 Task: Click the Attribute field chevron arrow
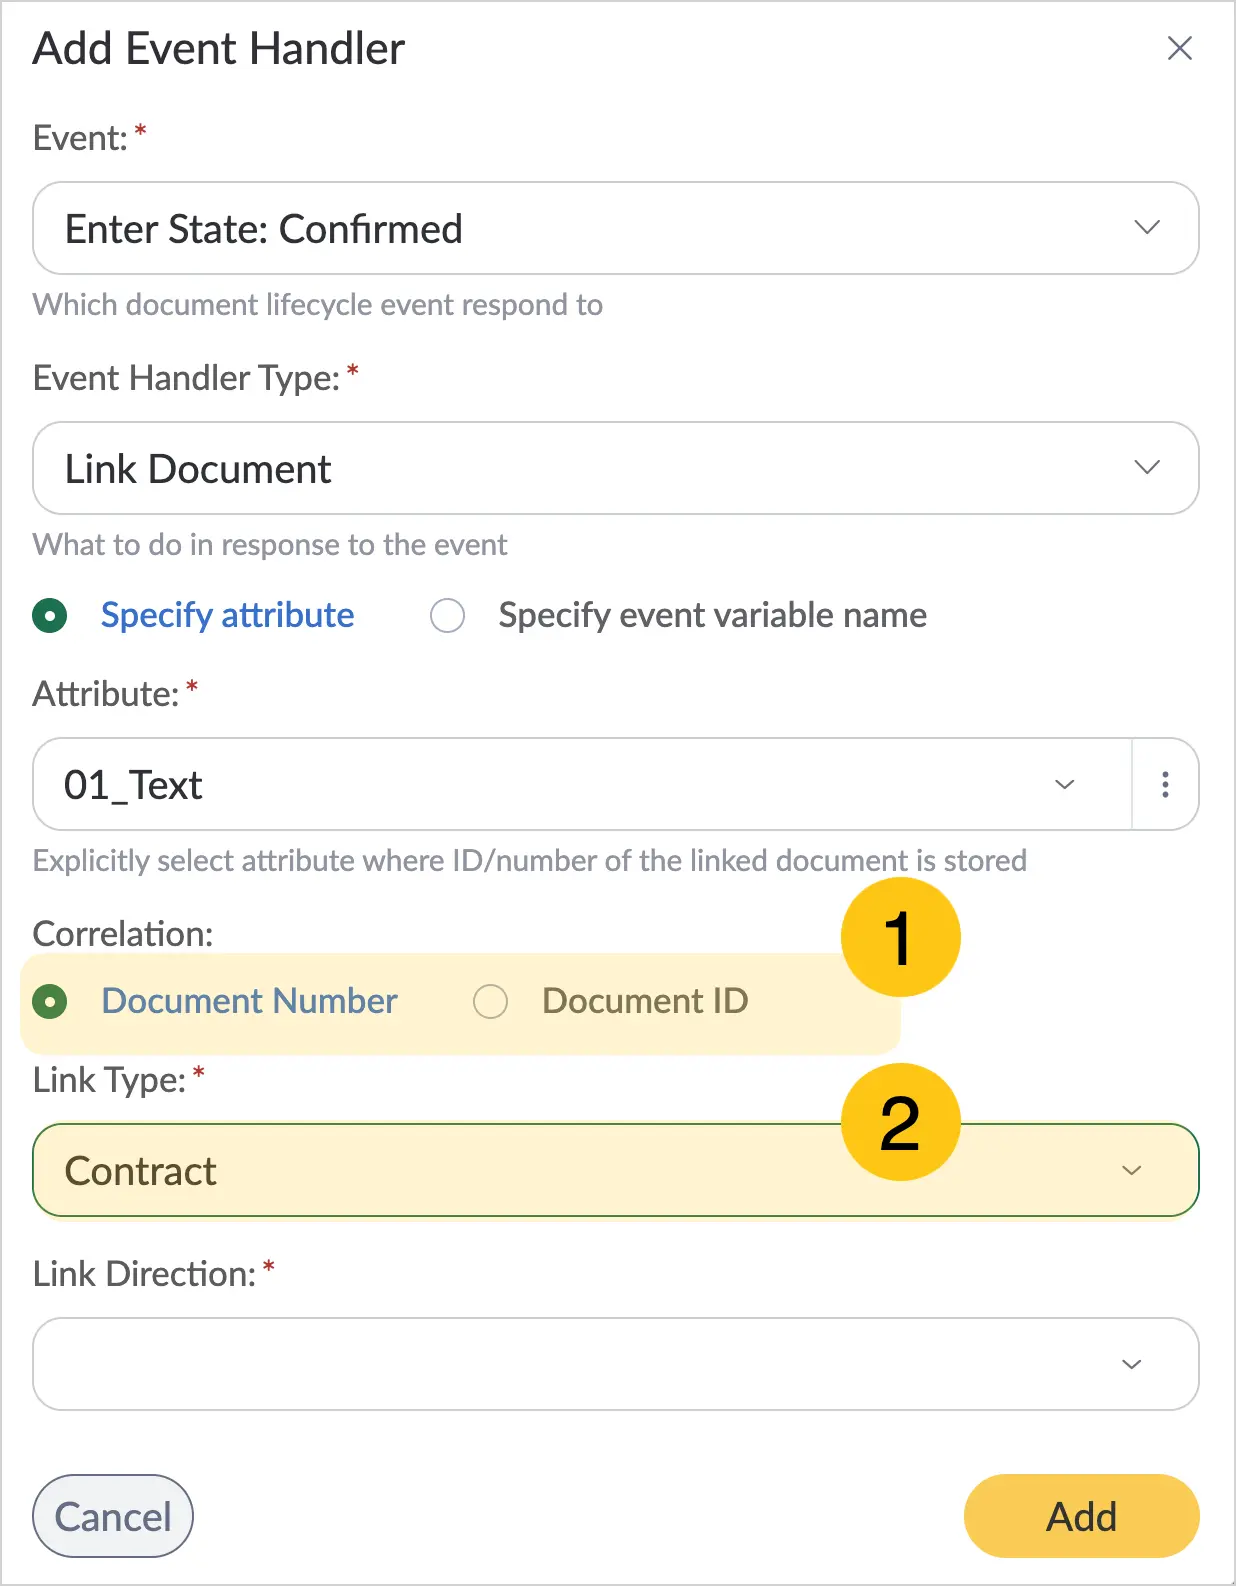[1064, 785]
